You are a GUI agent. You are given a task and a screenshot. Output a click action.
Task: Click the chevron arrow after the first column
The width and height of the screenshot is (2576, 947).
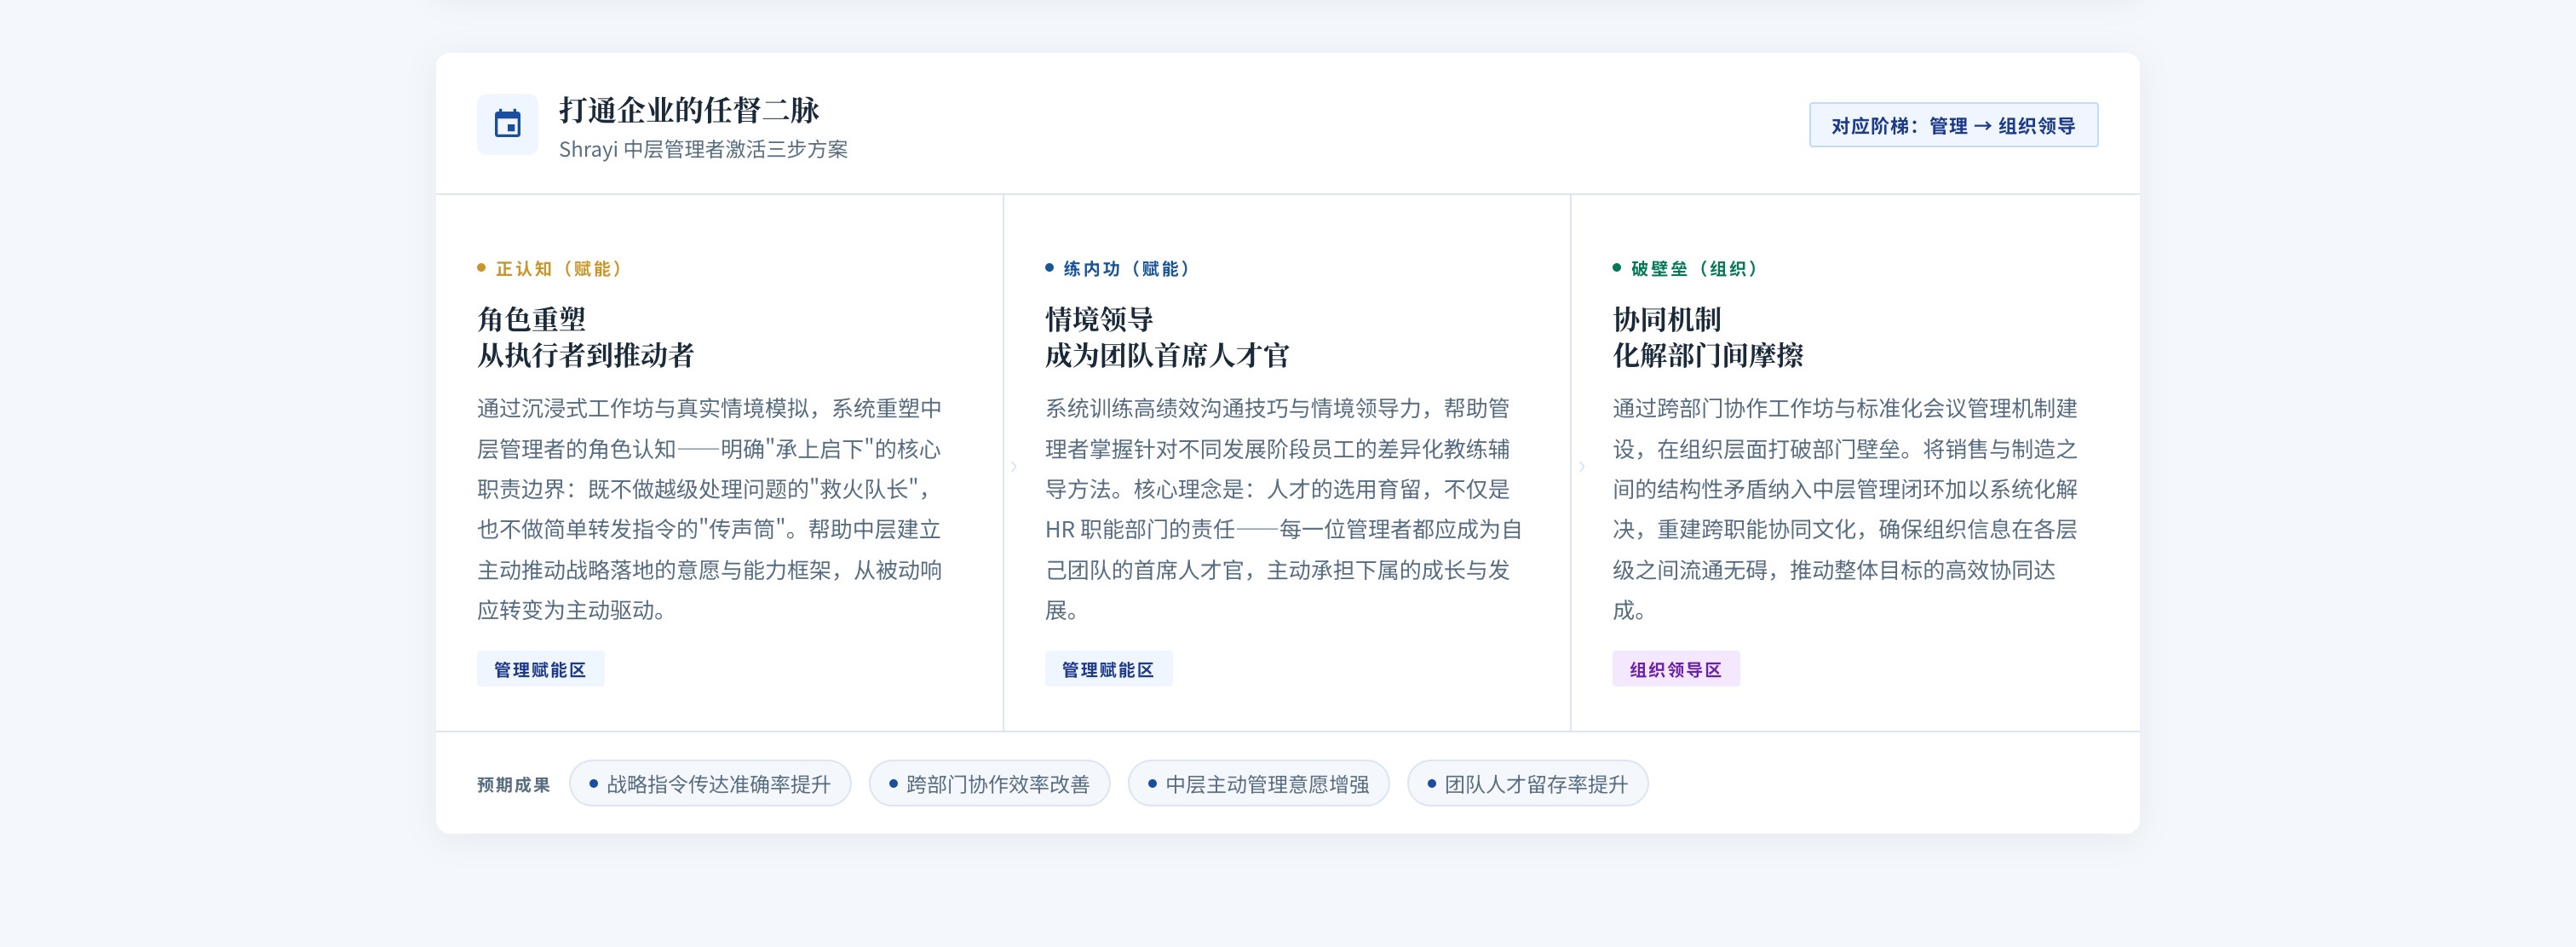tap(1013, 466)
